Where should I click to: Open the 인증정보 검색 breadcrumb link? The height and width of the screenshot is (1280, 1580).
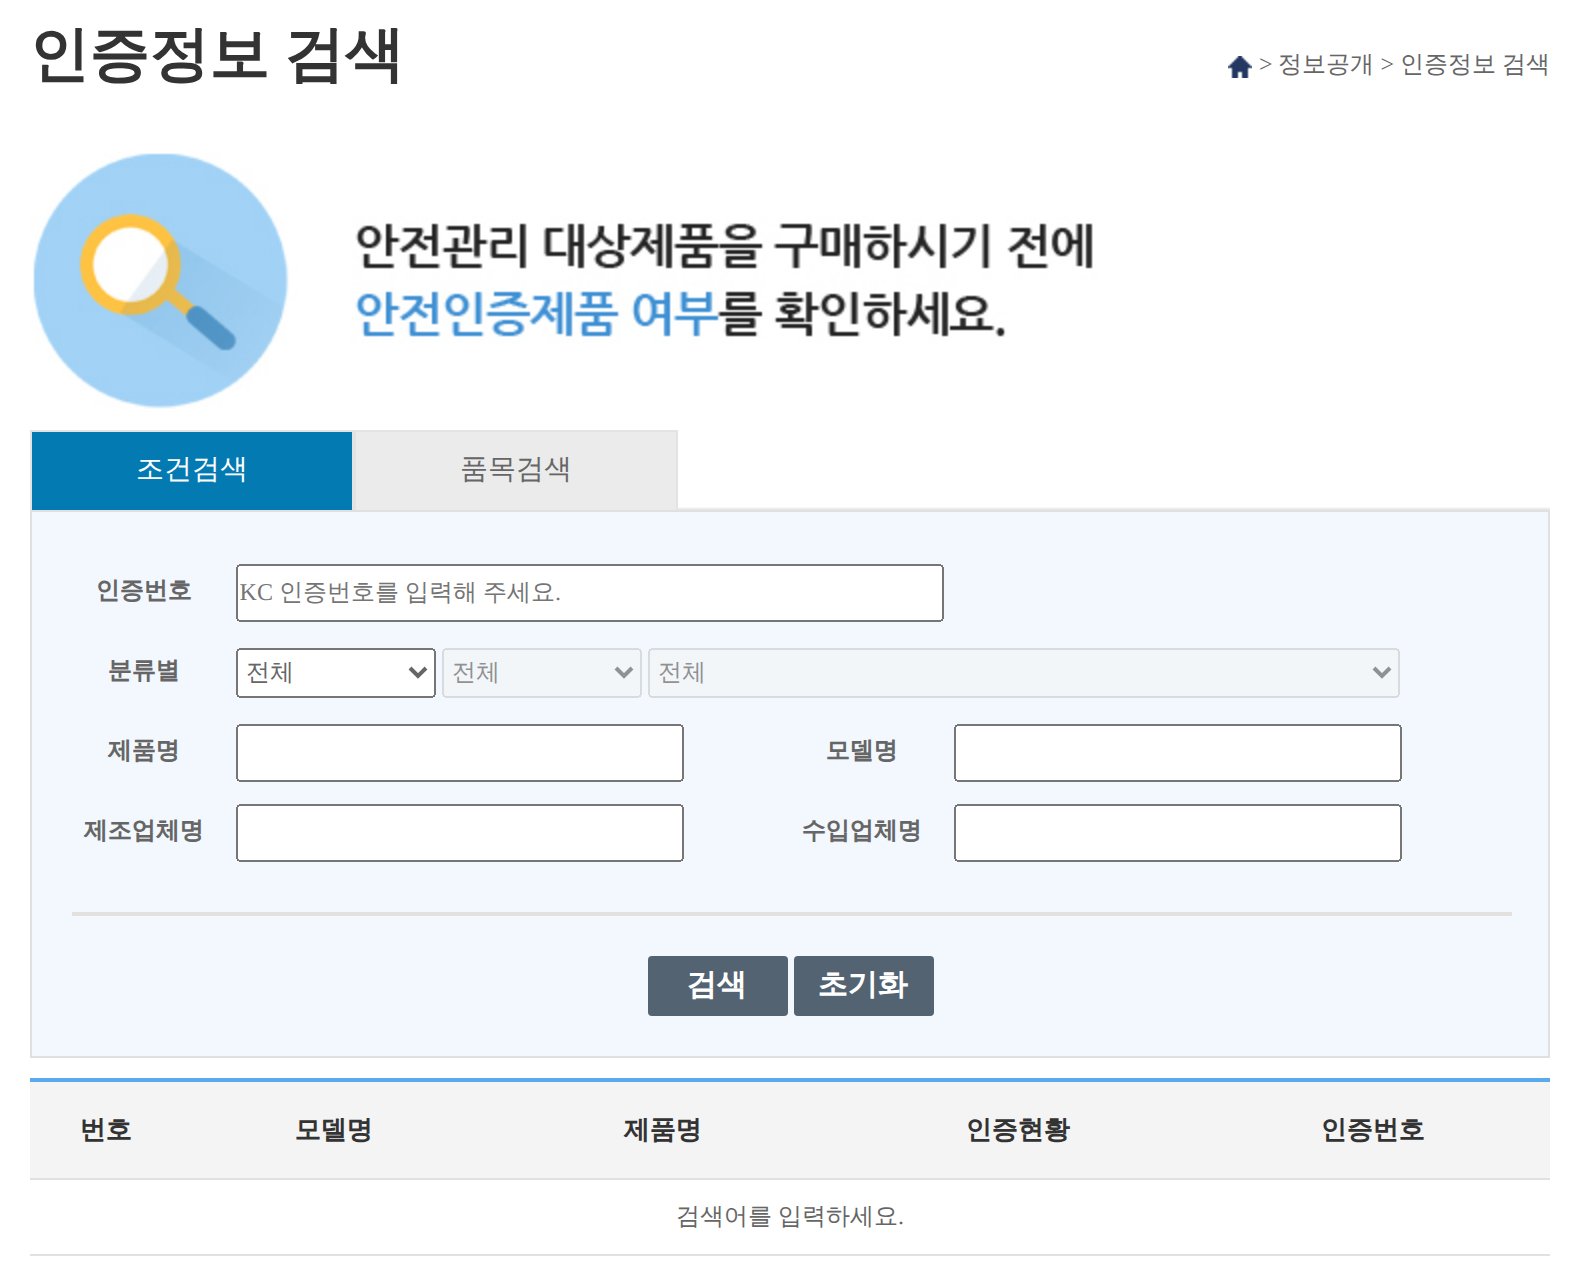(x=1474, y=65)
